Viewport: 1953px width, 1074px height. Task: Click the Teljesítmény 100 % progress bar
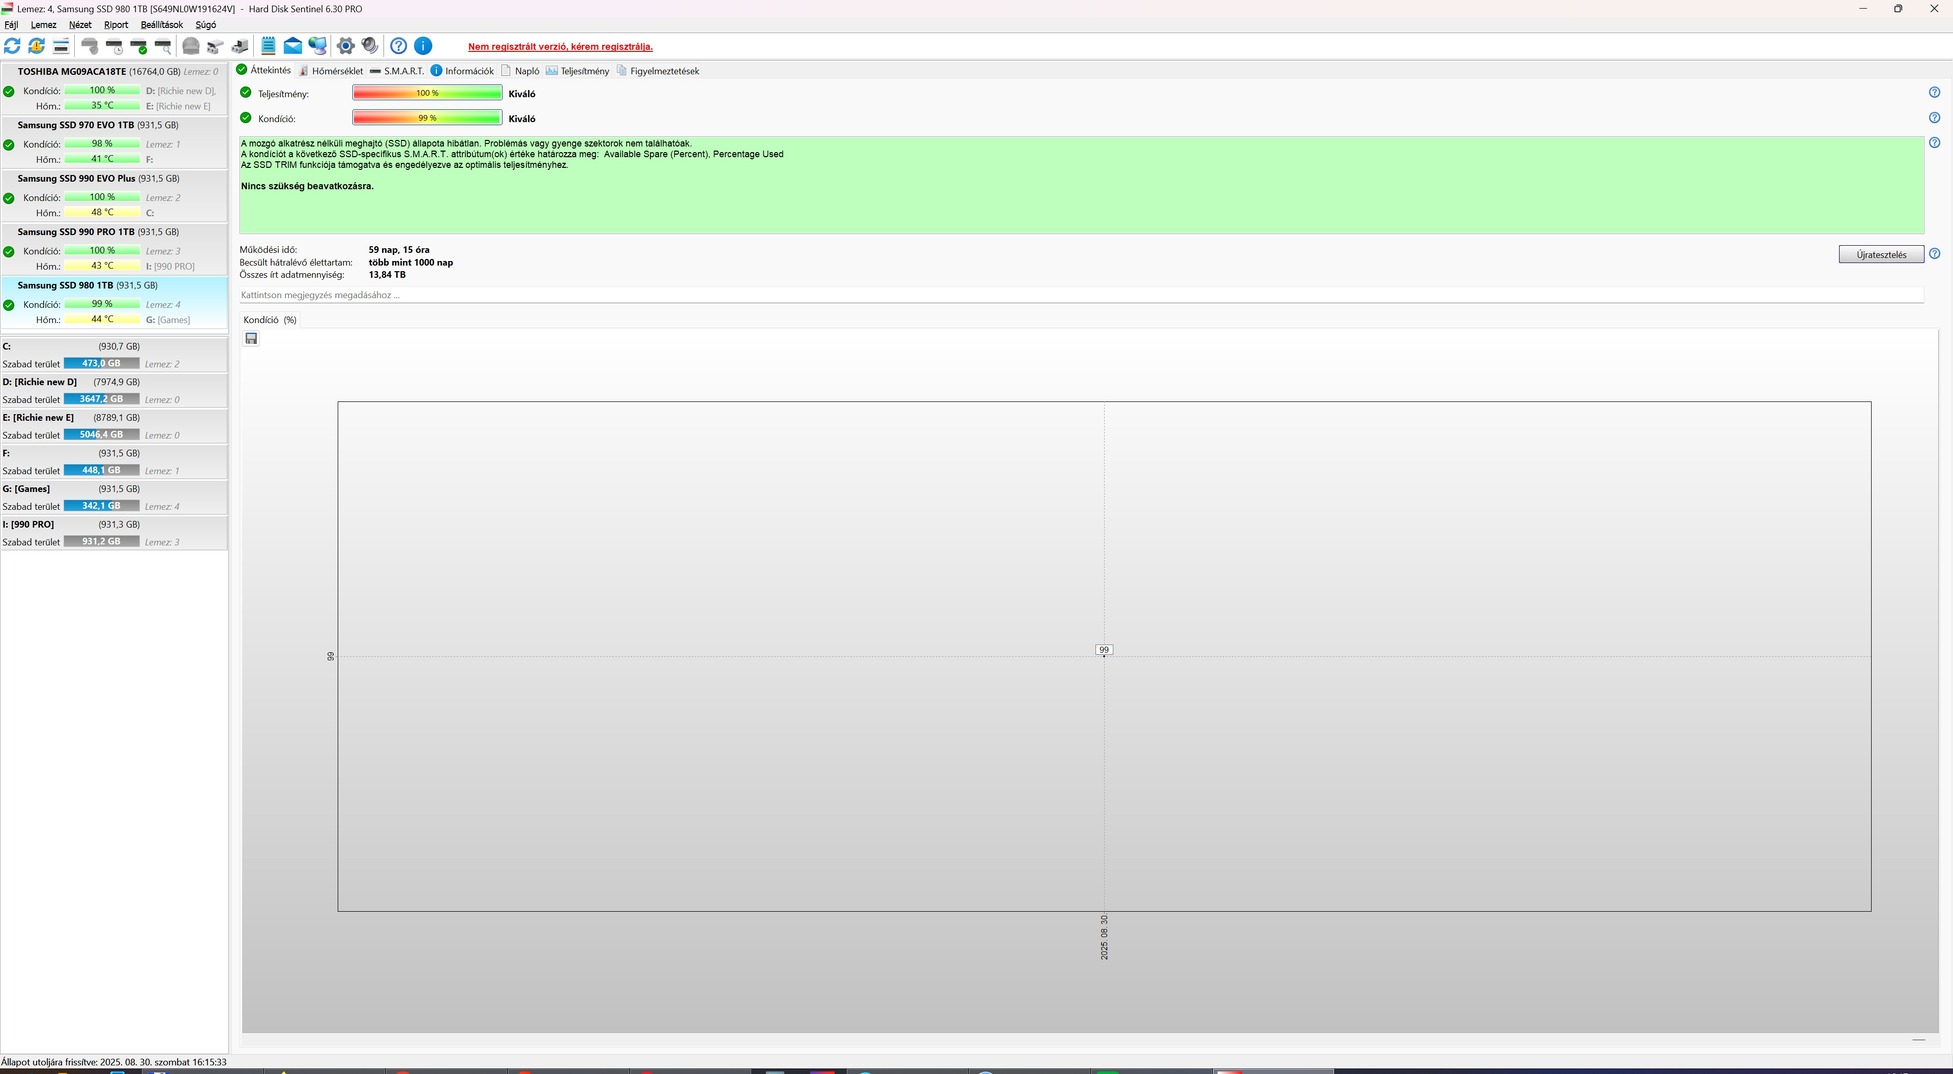(x=427, y=93)
